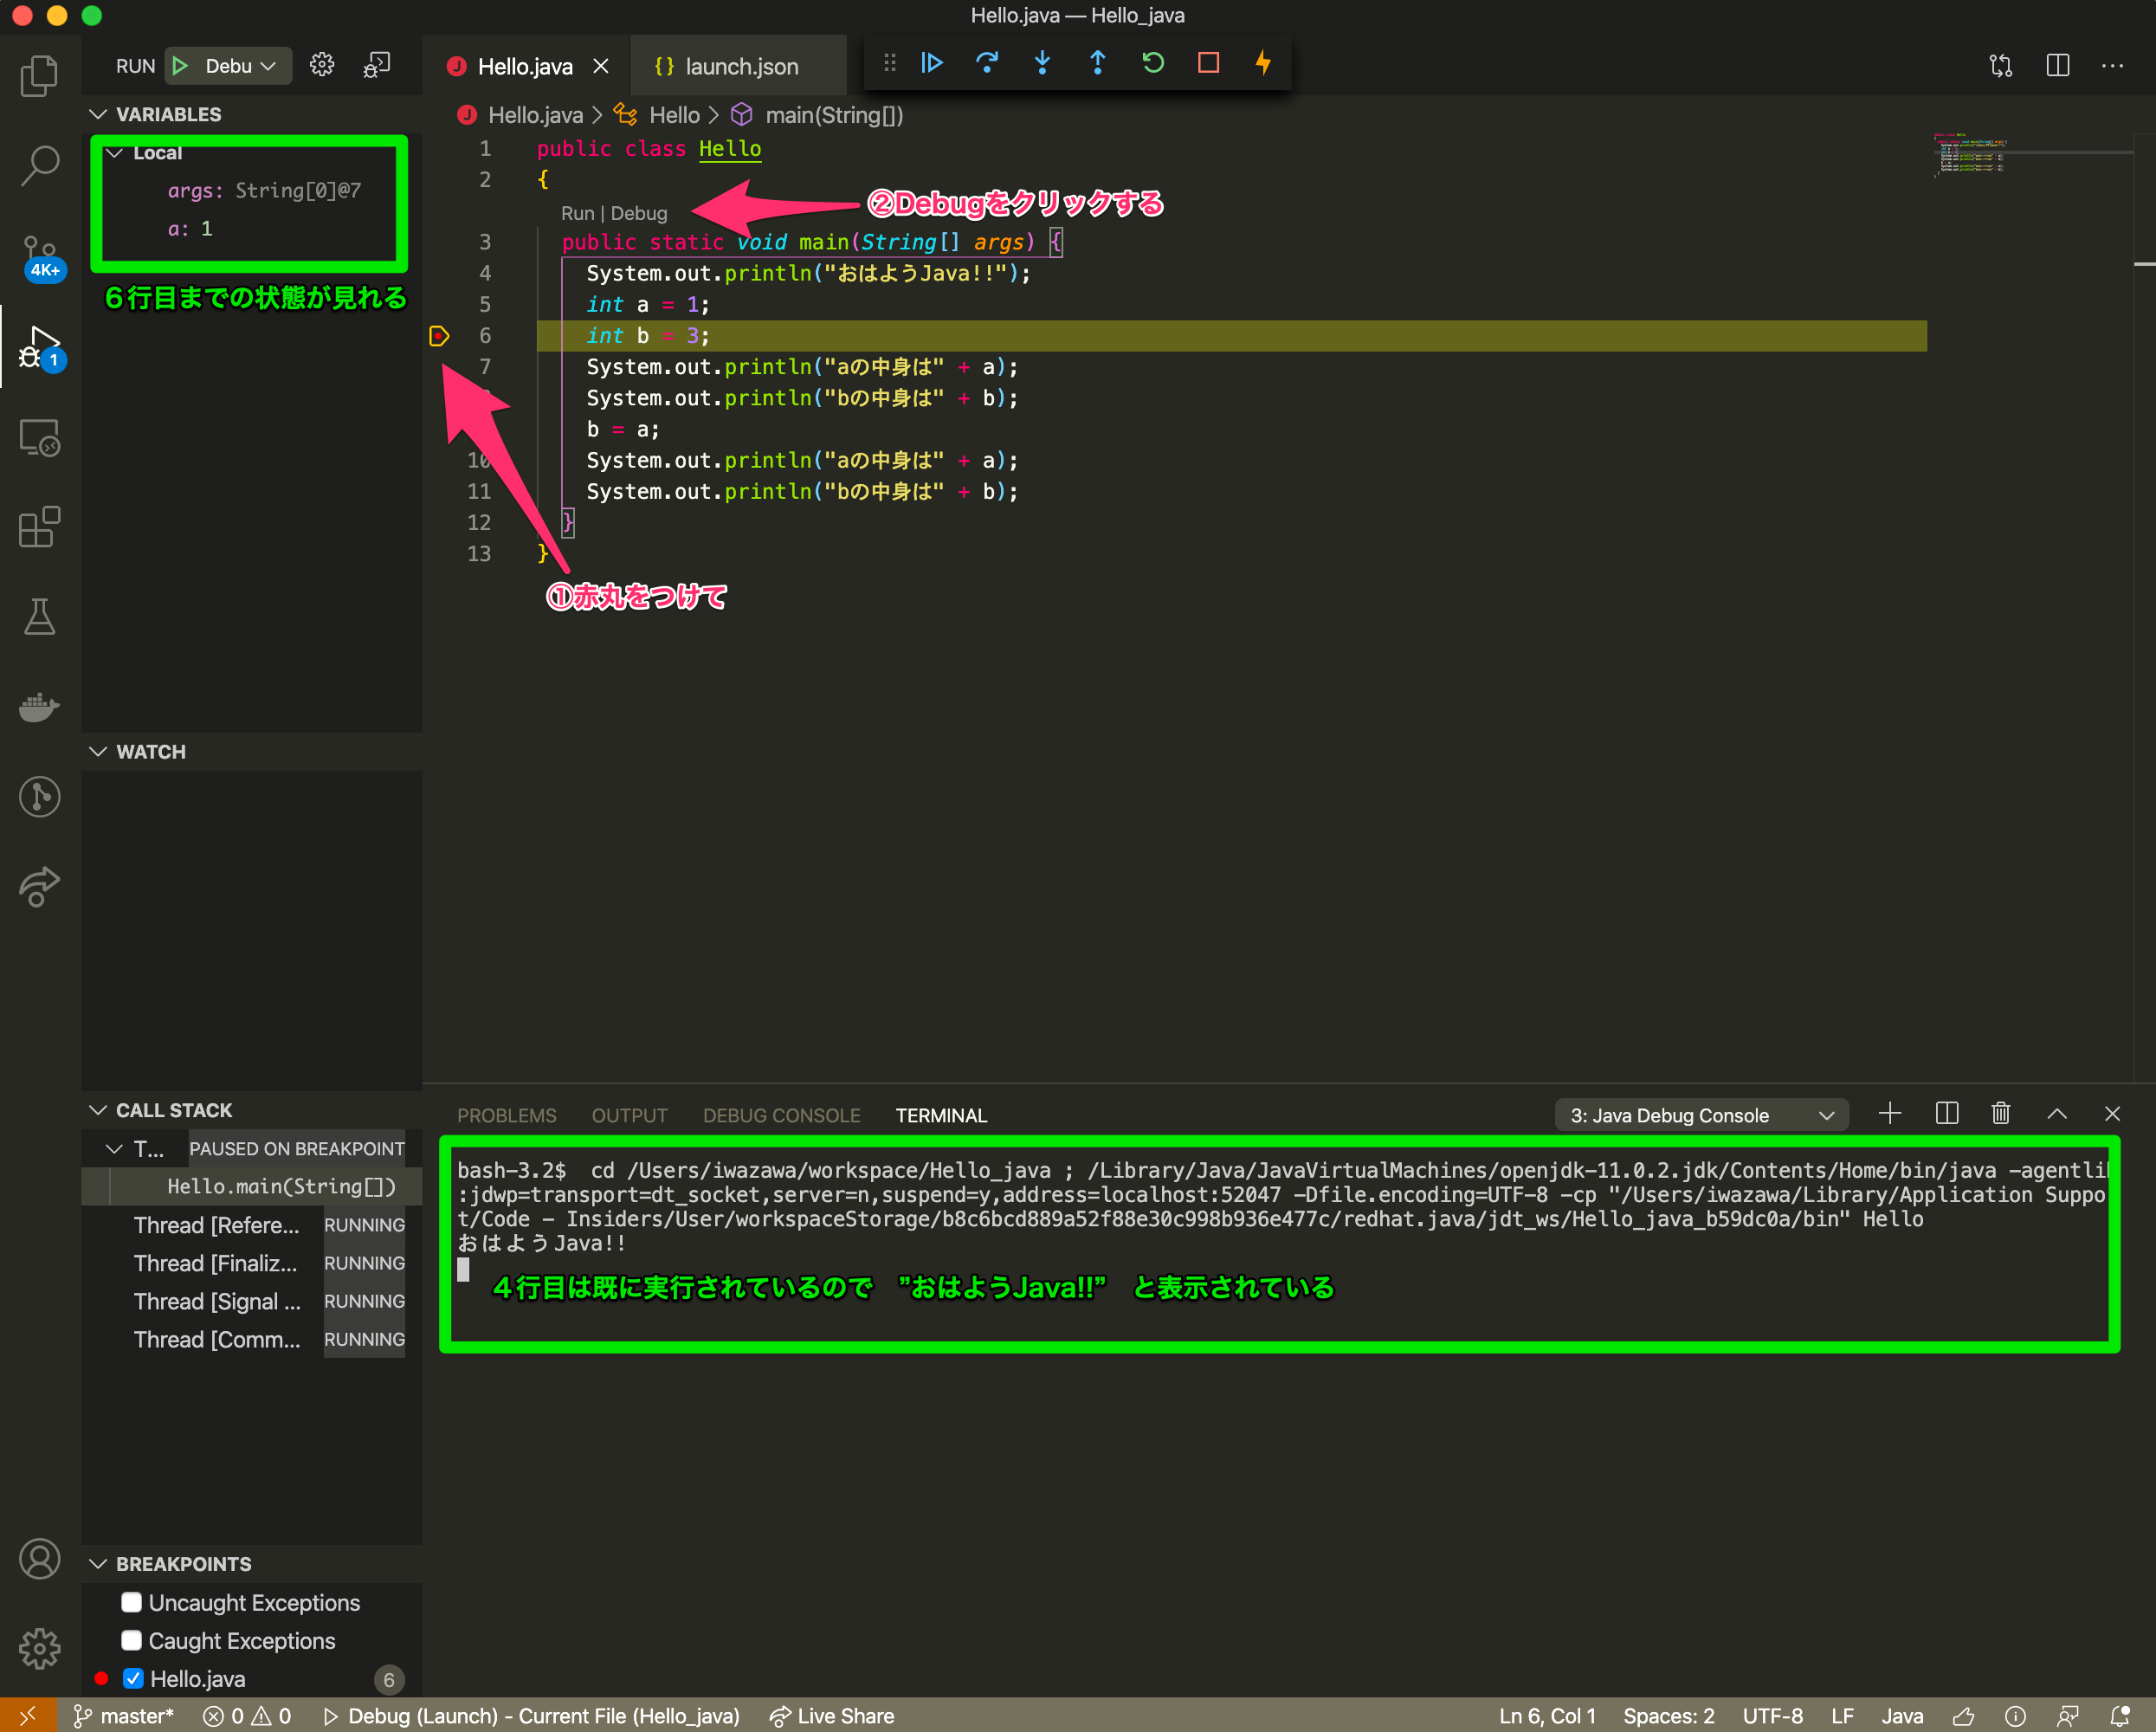Toggle the breakpoint marker on line 6
This screenshot has width=2156, height=1732.
tap(439, 336)
